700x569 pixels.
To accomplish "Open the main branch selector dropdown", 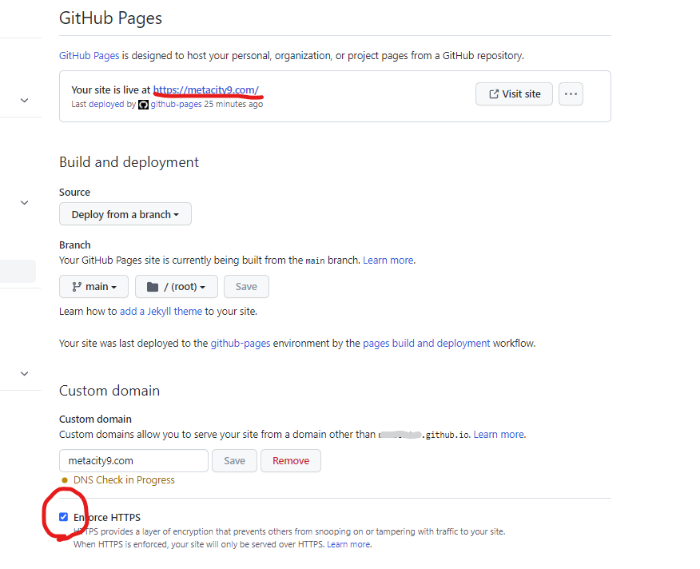I will 94,286.
